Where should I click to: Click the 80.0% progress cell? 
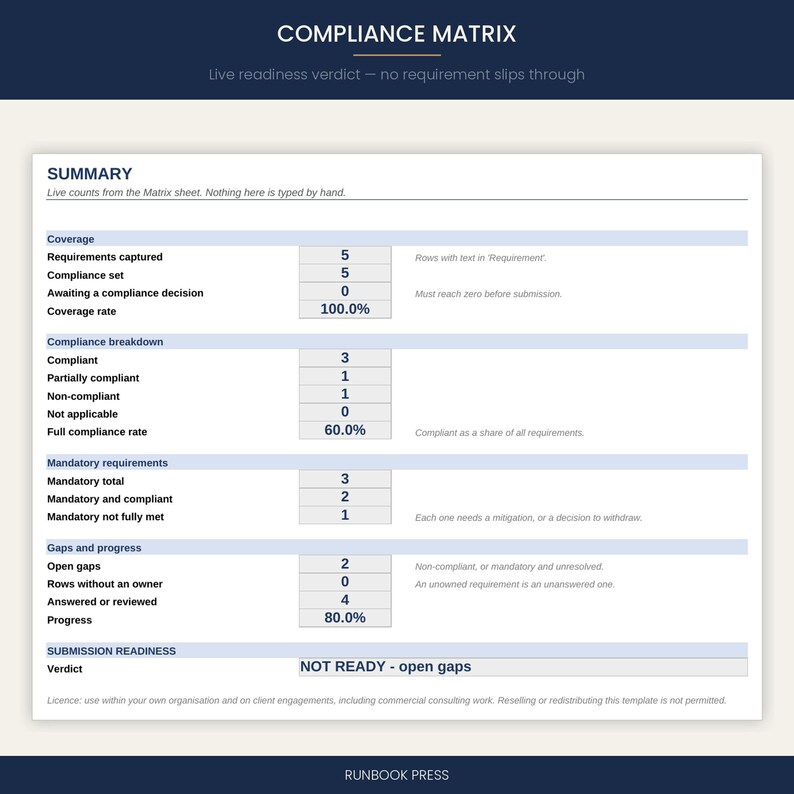(x=345, y=618)
